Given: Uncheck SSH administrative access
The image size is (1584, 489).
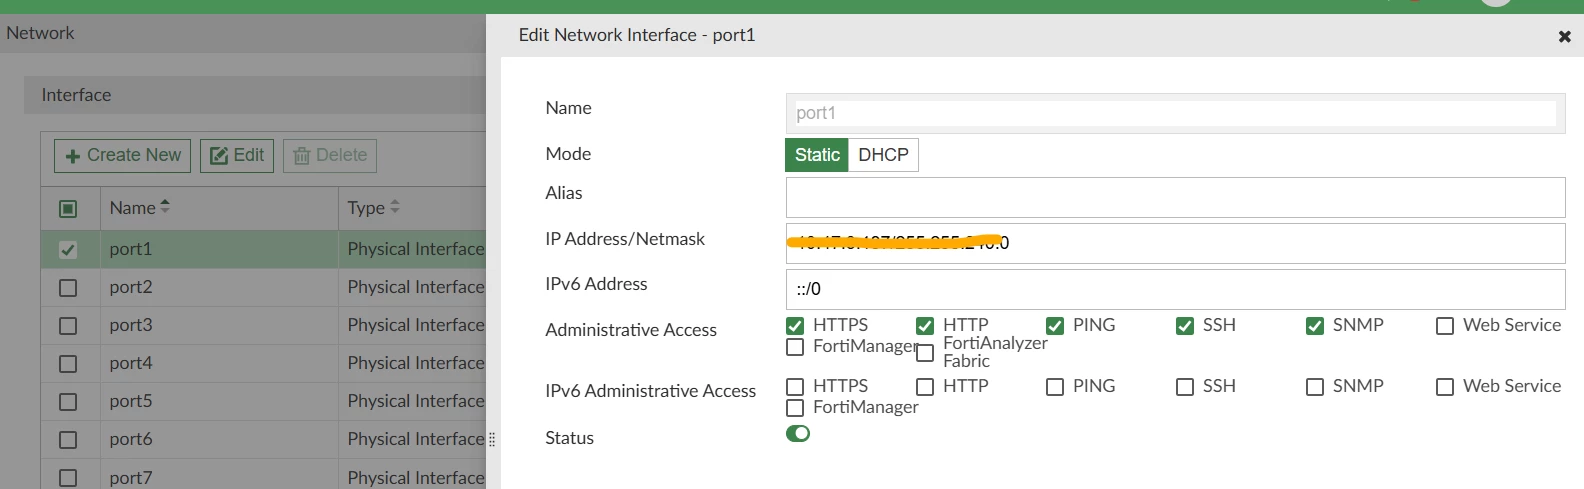Looking at the screenshot, I should point(1185,326).
